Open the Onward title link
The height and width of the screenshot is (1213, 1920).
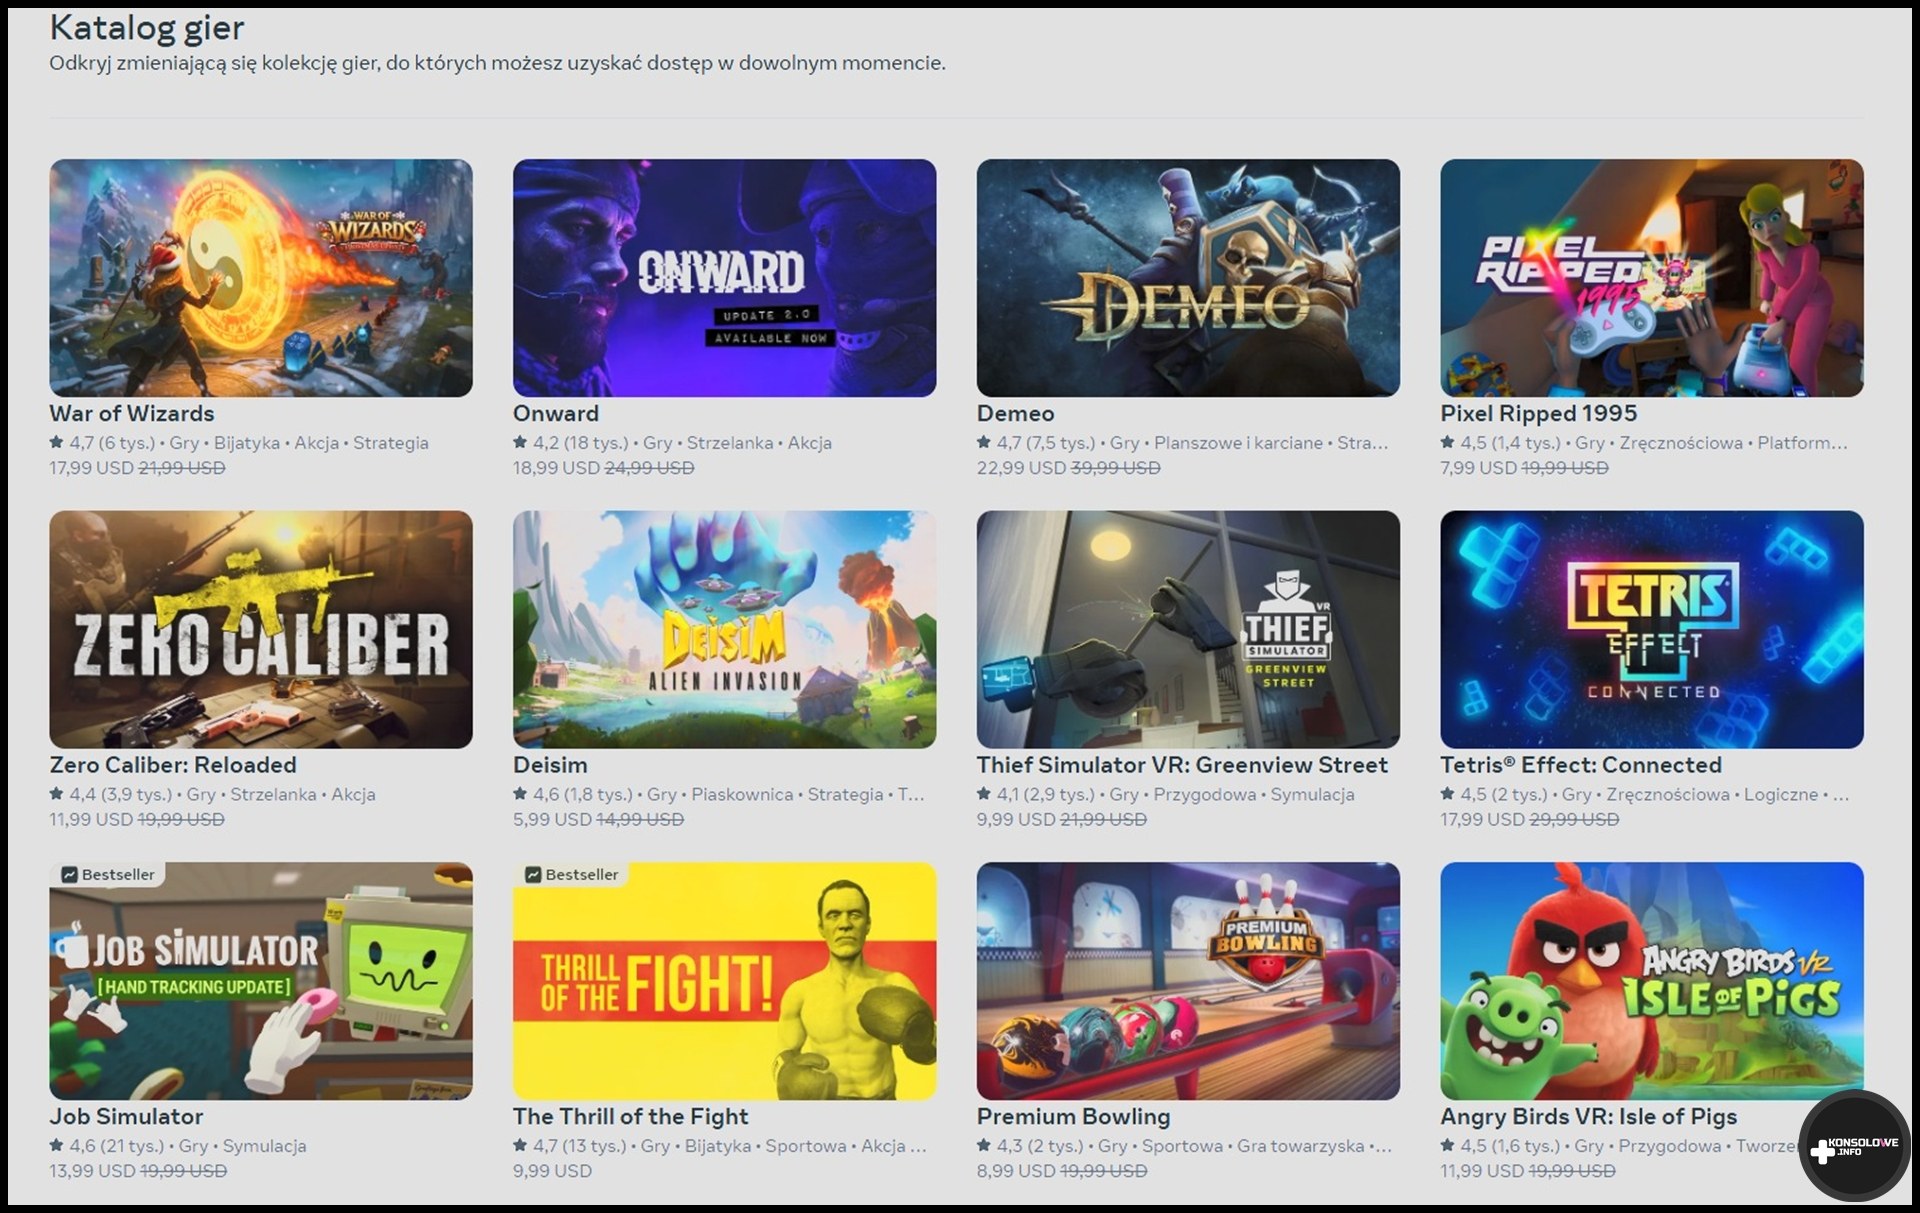tap(556, 413)
